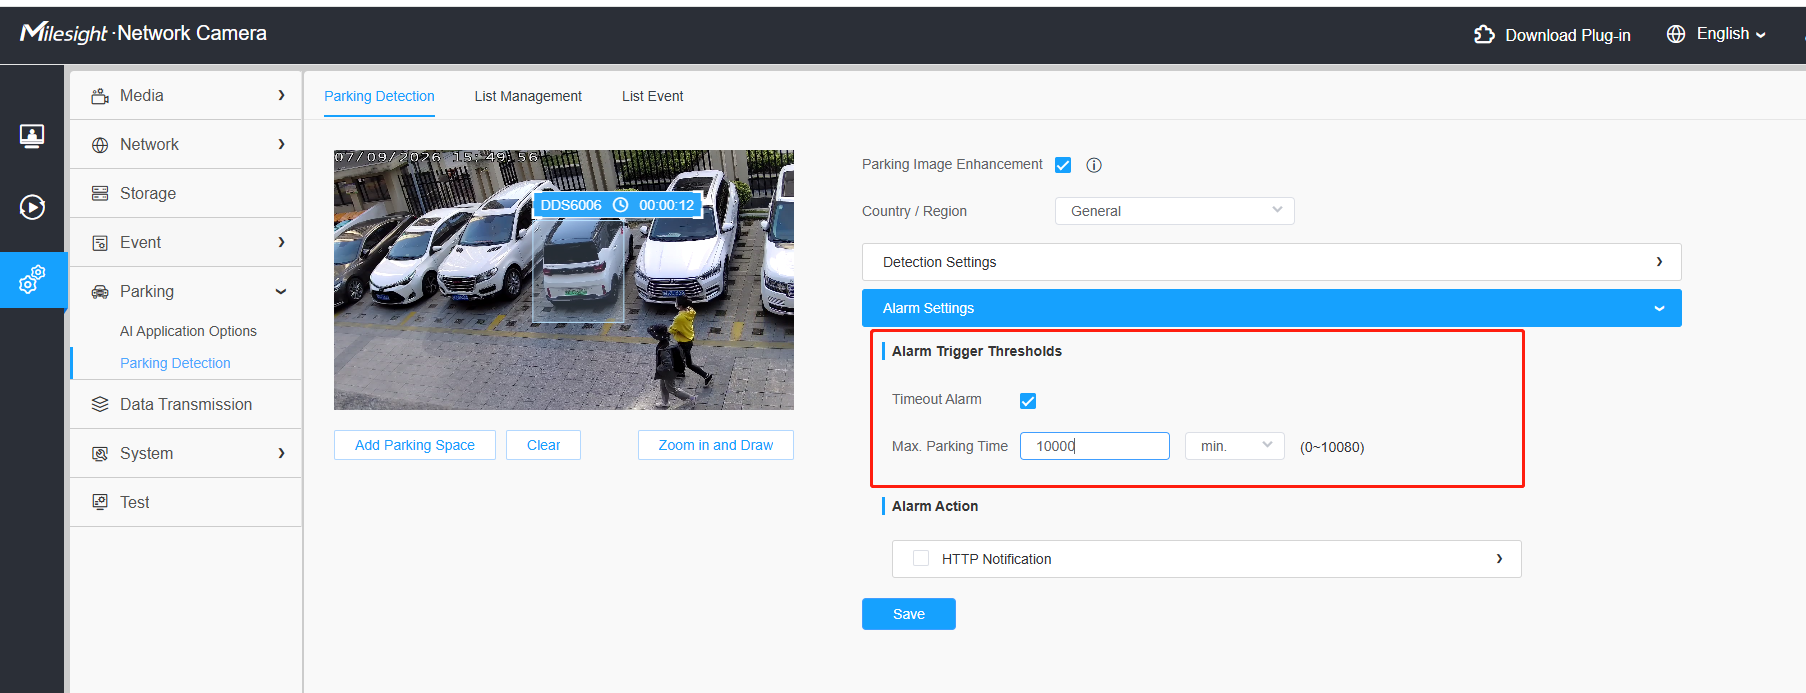Click the Save button
The width and height of the screenshot is (1806, 693).
coord(909,614)
